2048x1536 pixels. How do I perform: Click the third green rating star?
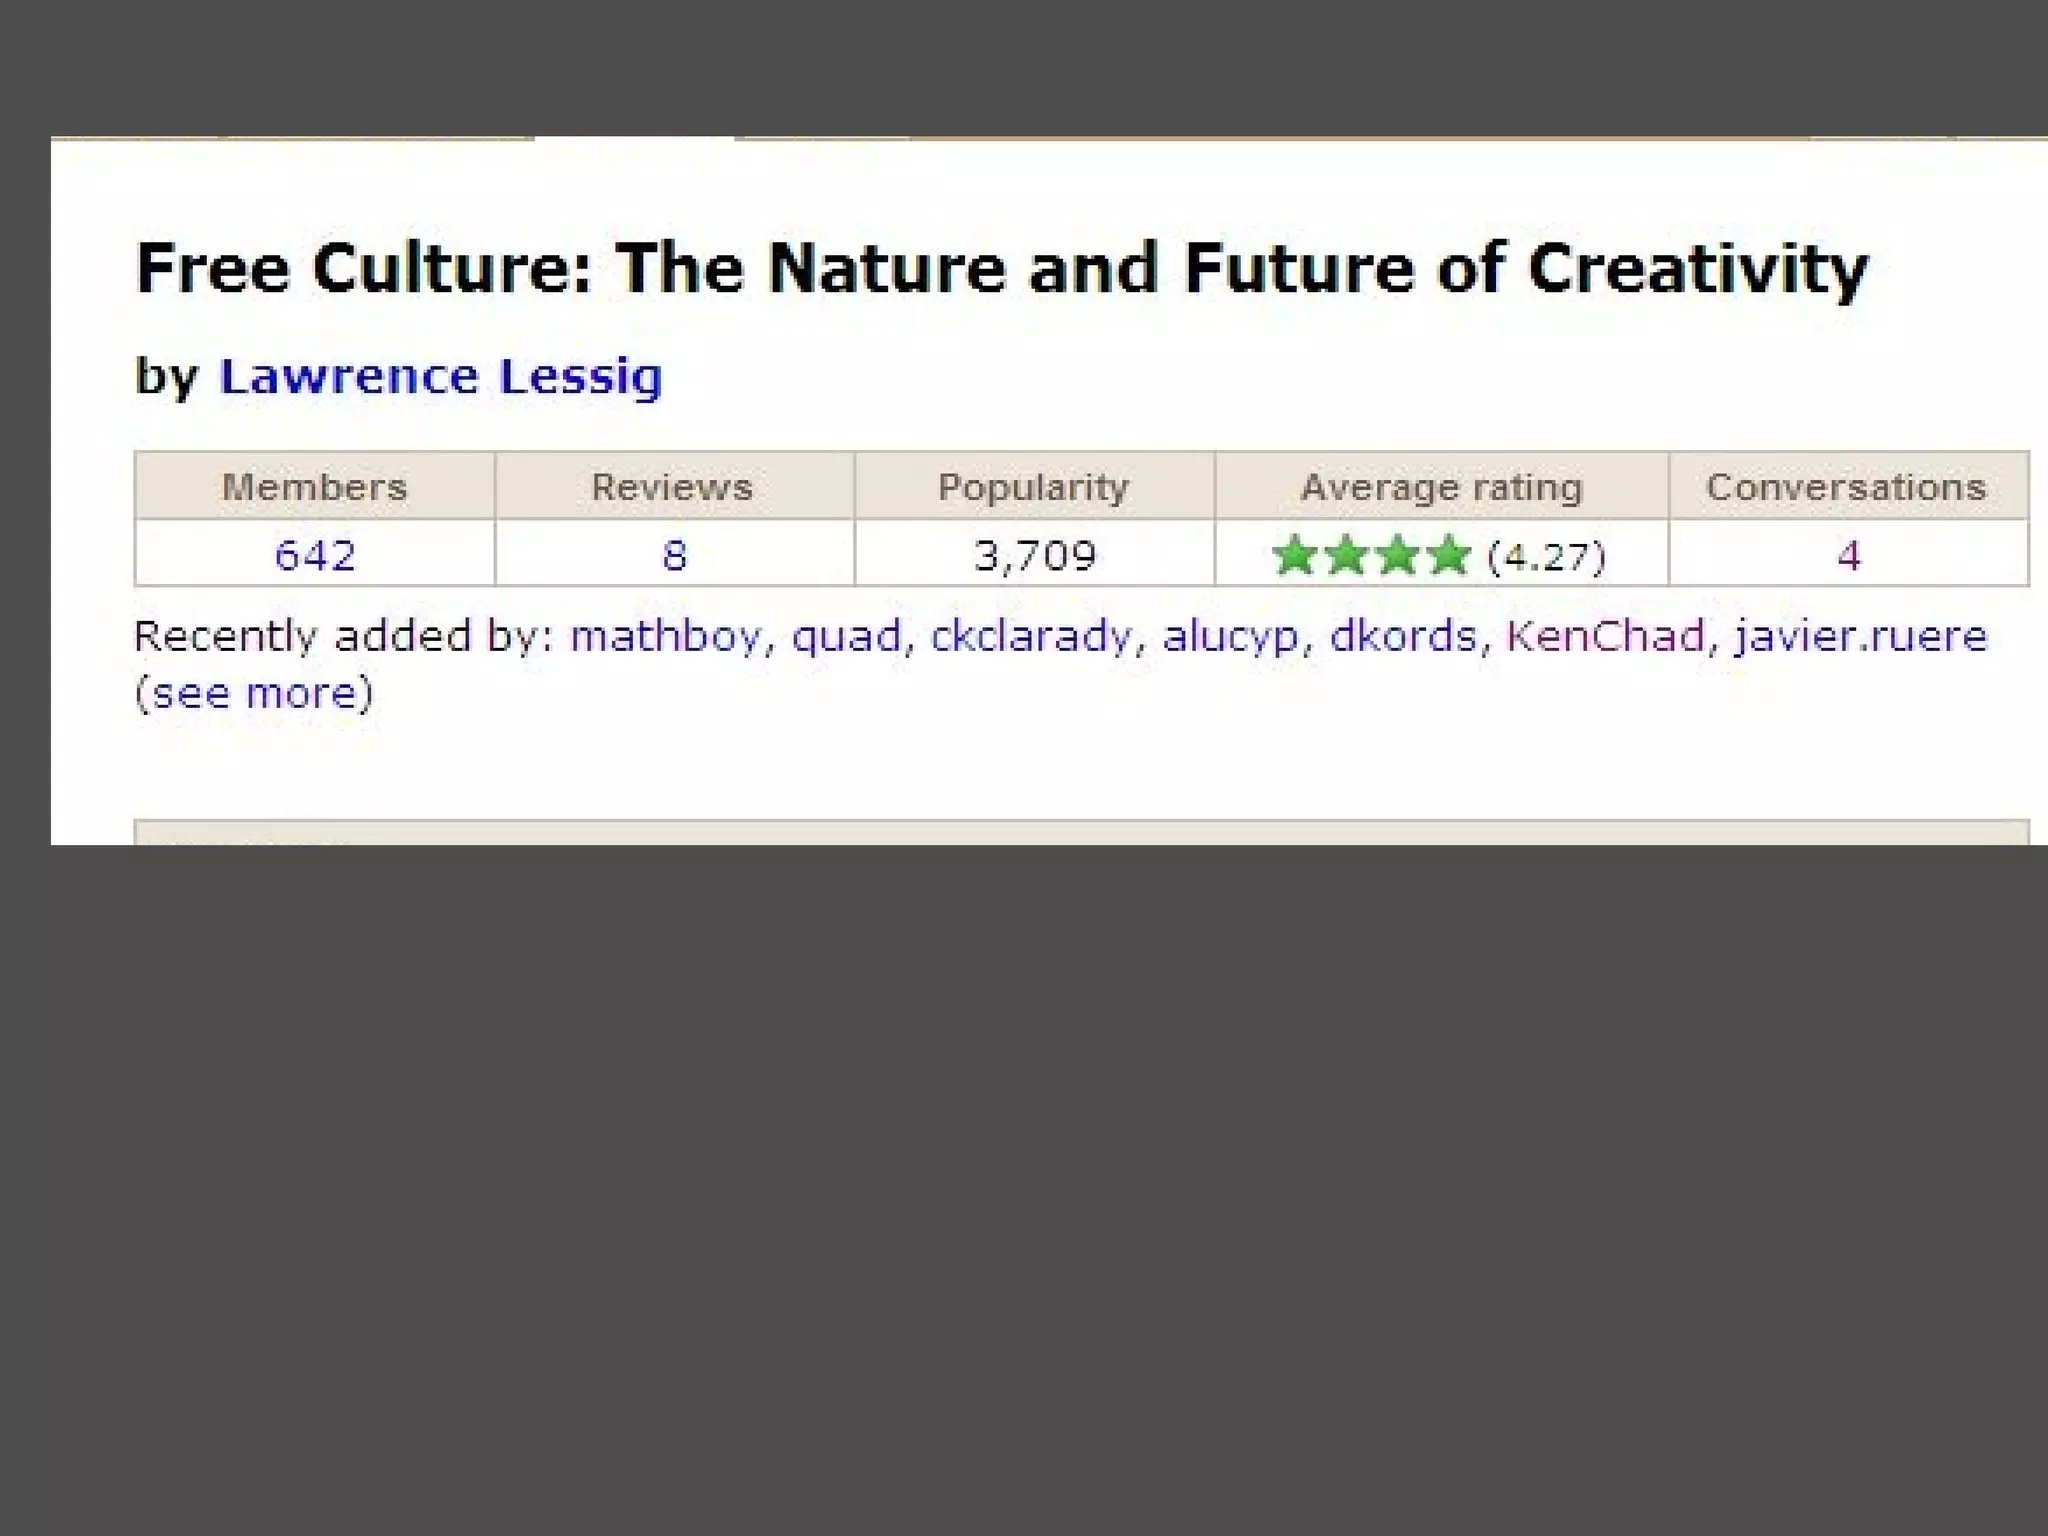tap(1397, 555)
